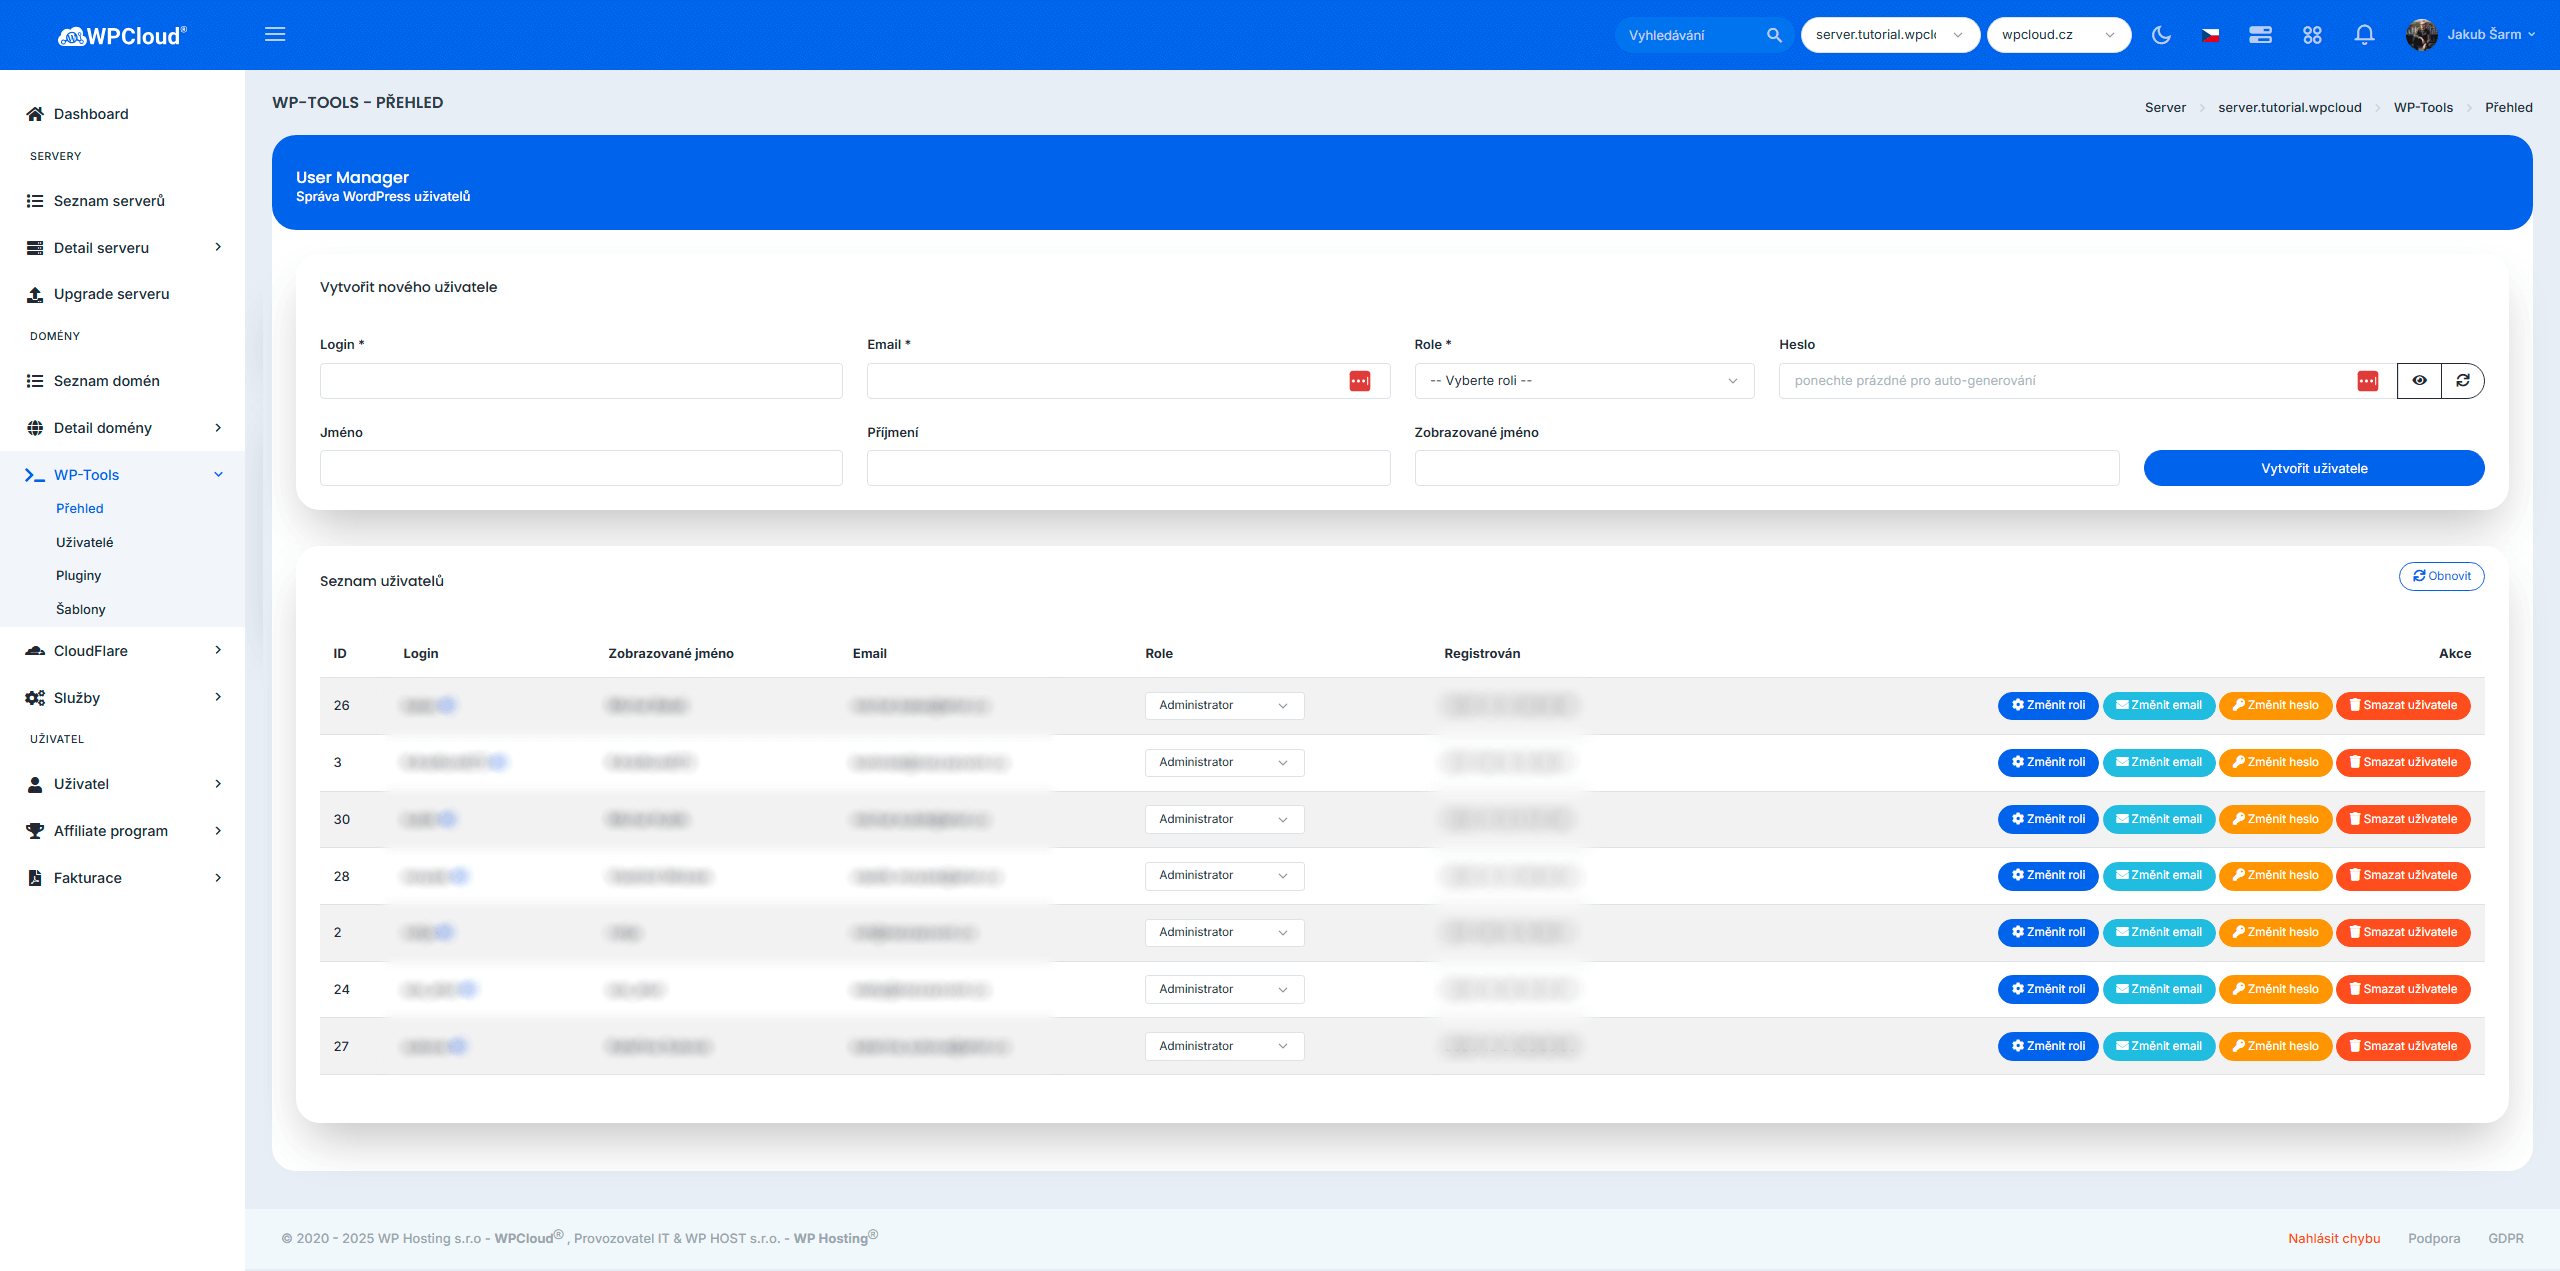
Task: Click the search magnifier icon
Action: [1774, 35]
